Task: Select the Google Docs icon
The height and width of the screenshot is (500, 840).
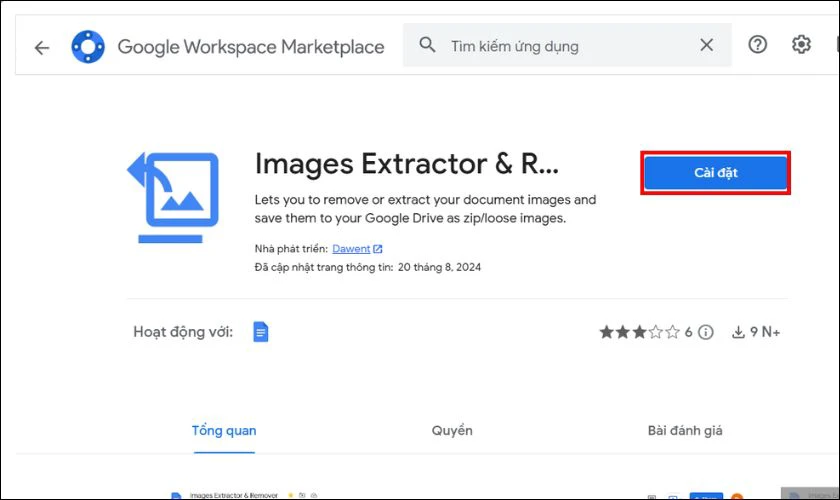Action: click(x=260, y=332)
